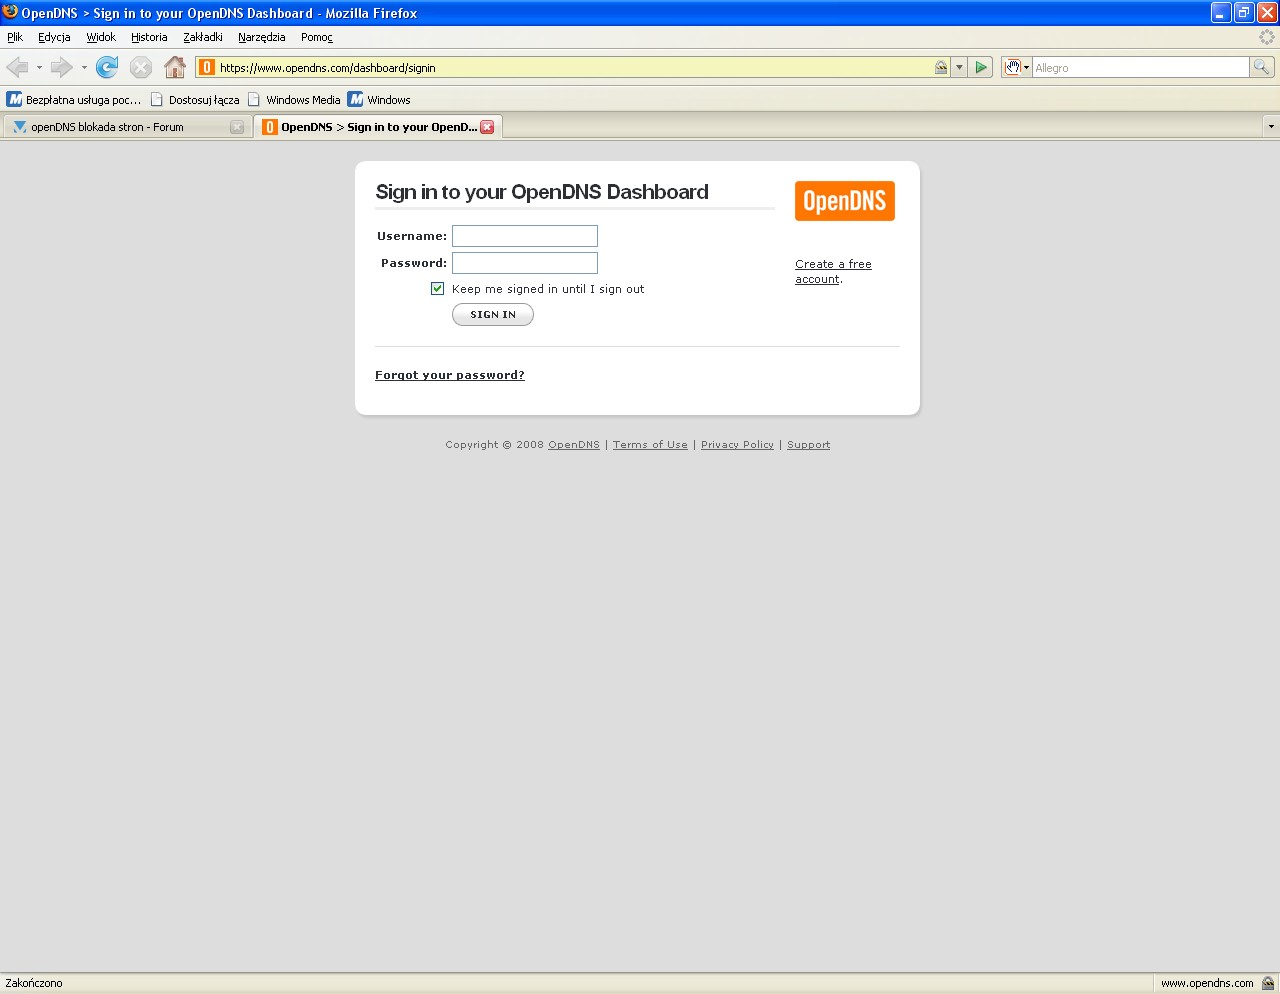Click www.opendns.com in the status bar
Screen dimensions: 1280x994
1207,983
